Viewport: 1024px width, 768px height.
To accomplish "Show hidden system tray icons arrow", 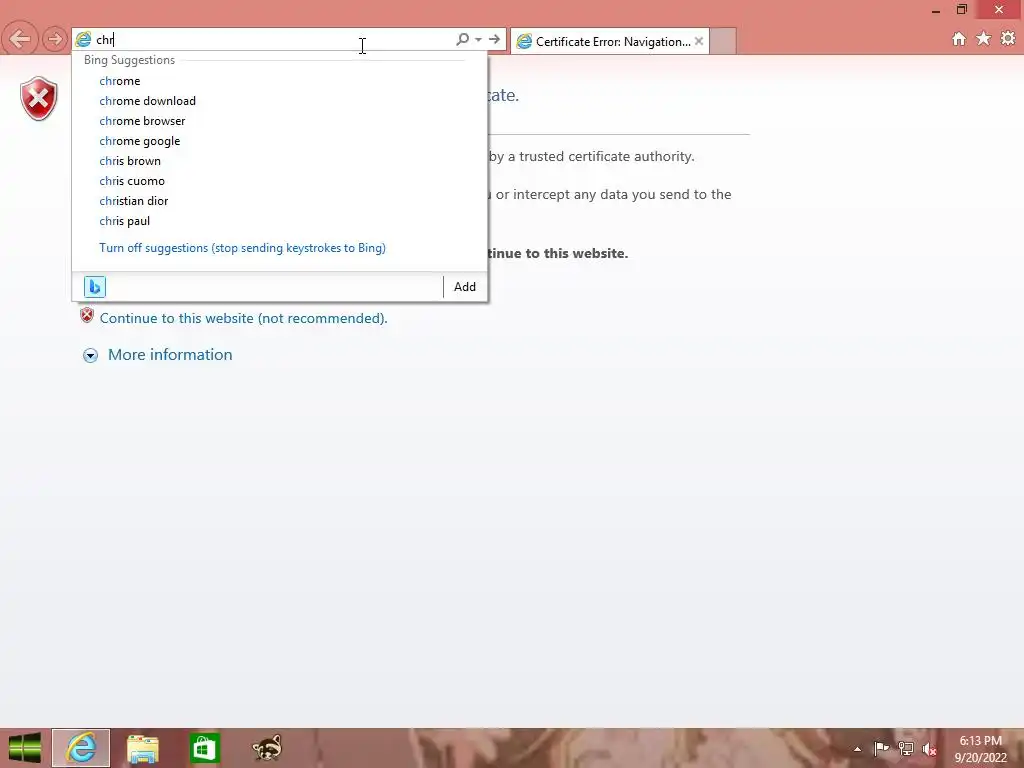I will pyautogui.click(x=857, y=750).
